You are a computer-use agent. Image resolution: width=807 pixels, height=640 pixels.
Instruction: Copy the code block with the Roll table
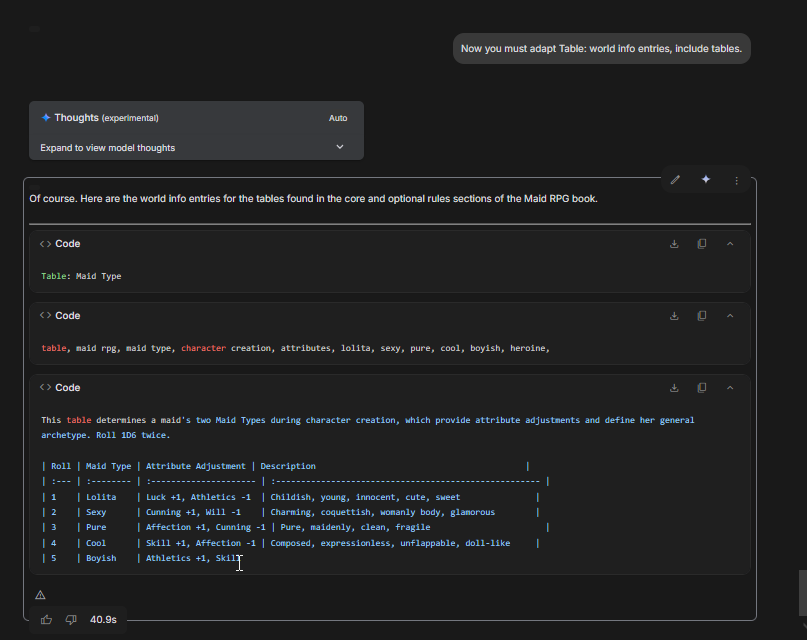pos(701,388)
